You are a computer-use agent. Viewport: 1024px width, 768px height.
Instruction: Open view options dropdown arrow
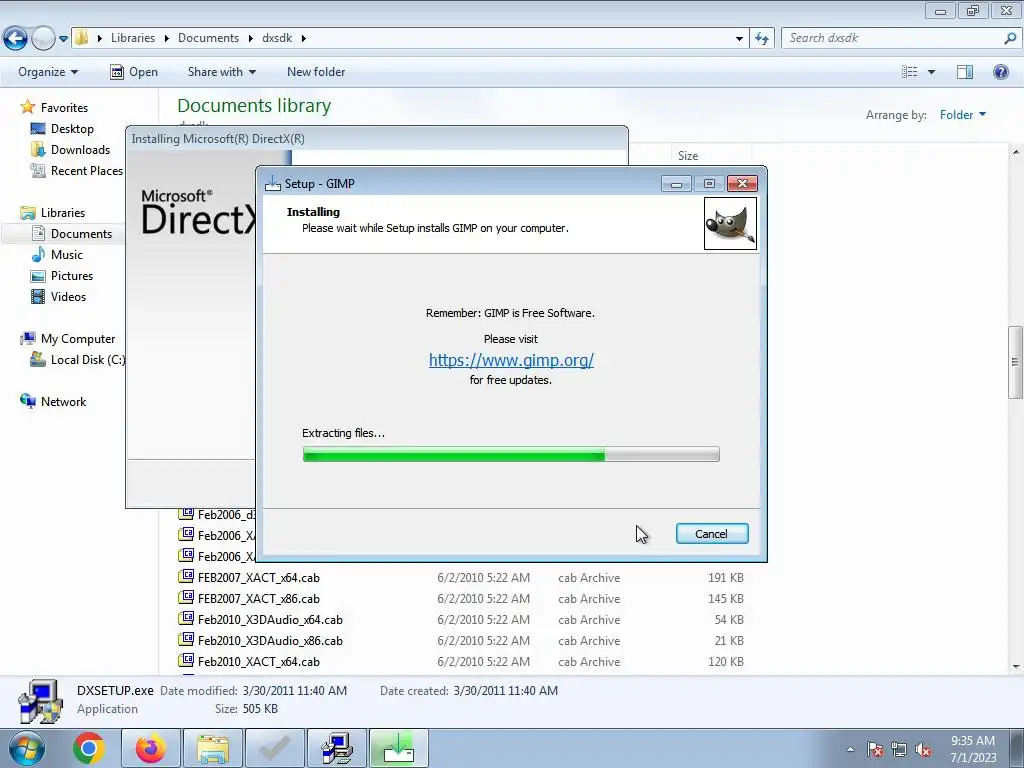pyautogui.click(x=931, y=72)
